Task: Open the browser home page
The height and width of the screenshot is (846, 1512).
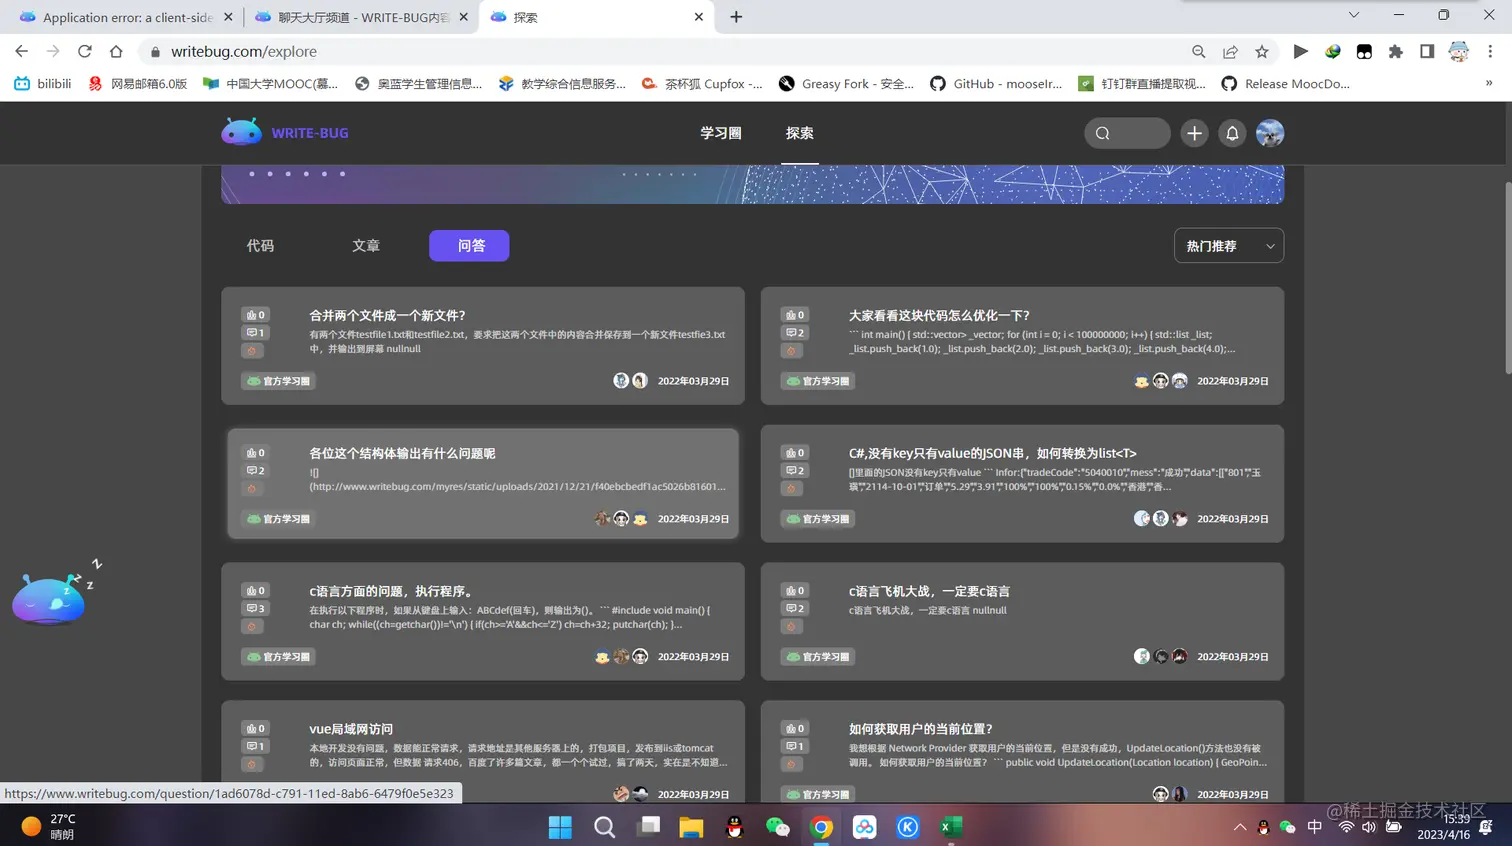Action: coord(116,51)
